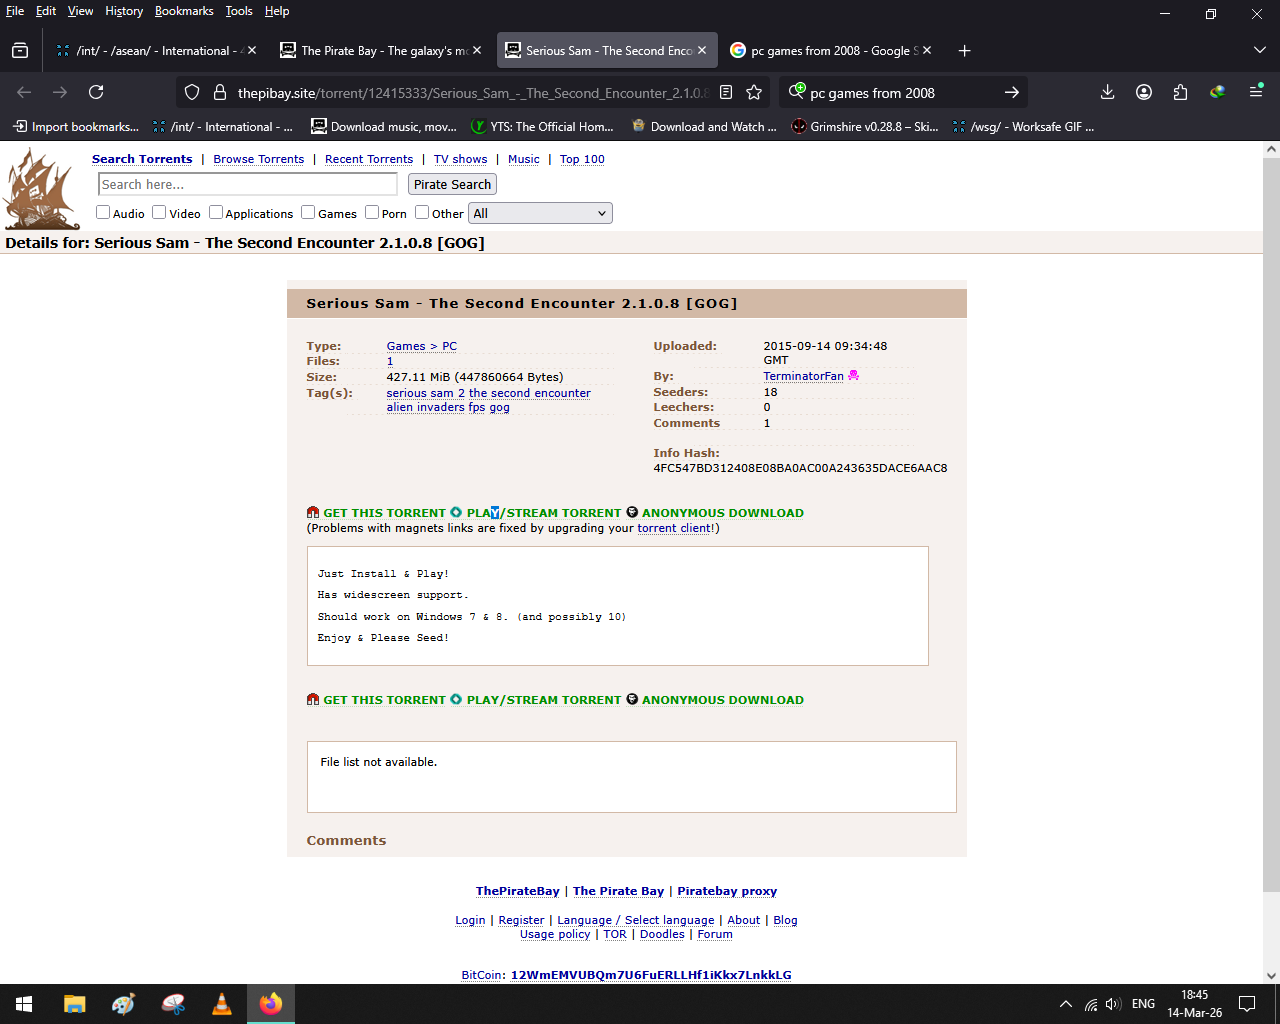Click the pink skull icon beside TerminatorFan
The width and height of the screenshot is (1280, 1024).
(x=853, y=376)
